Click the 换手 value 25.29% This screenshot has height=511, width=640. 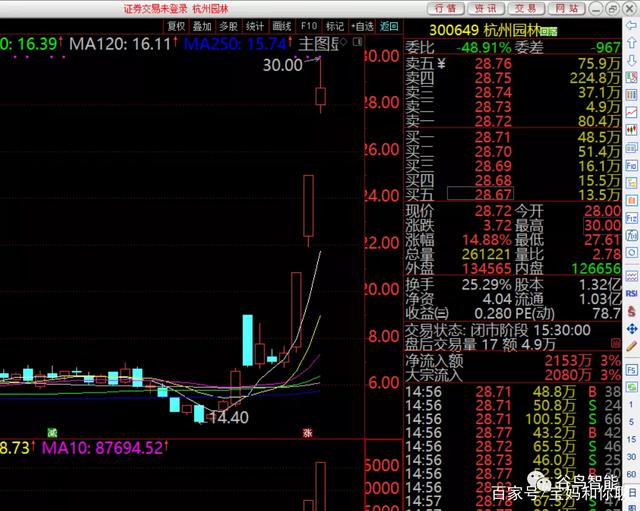coord(487,284)
